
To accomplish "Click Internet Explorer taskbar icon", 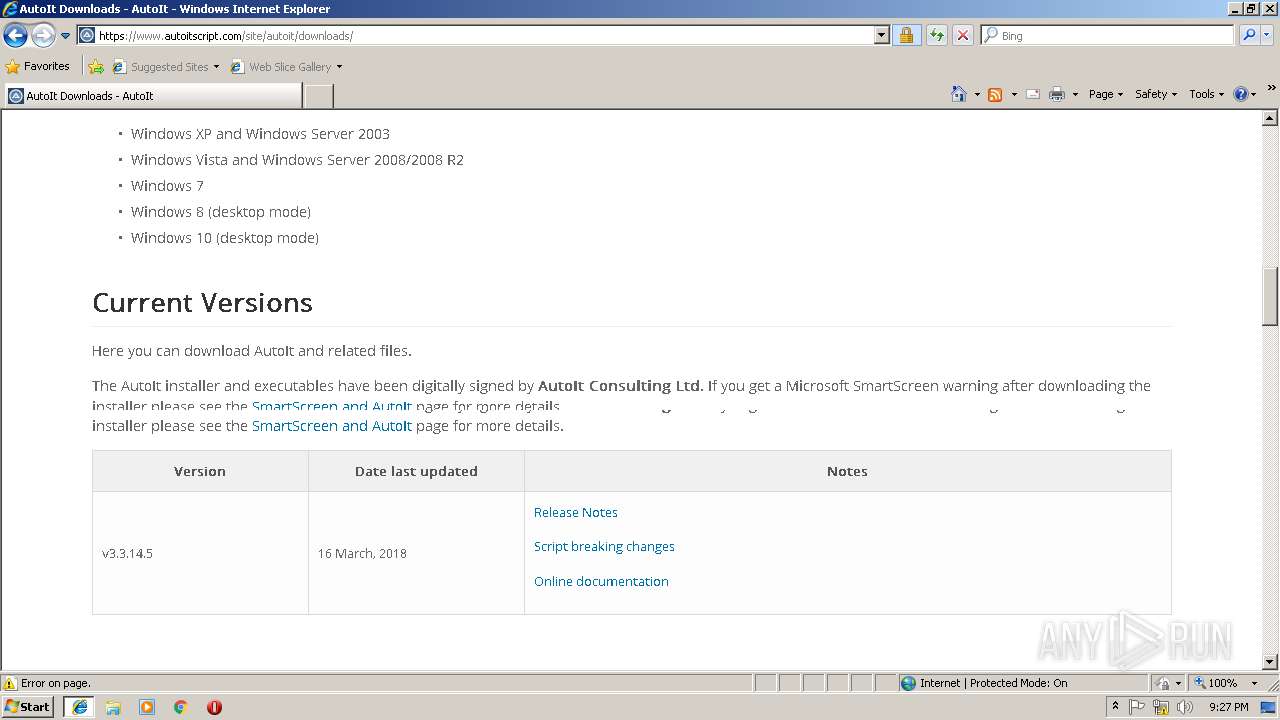I will click(80, 706).
